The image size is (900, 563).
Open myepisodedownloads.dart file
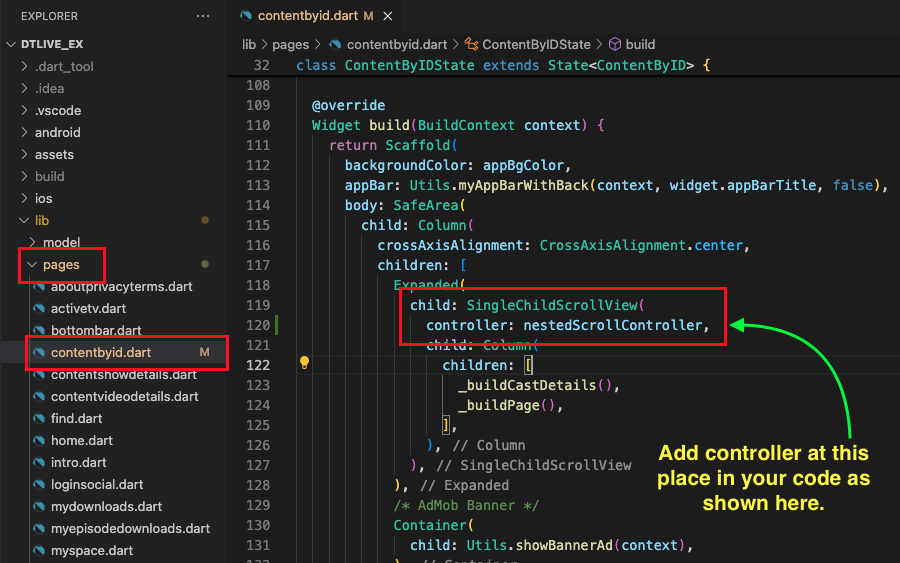click(x=130, y=529)
